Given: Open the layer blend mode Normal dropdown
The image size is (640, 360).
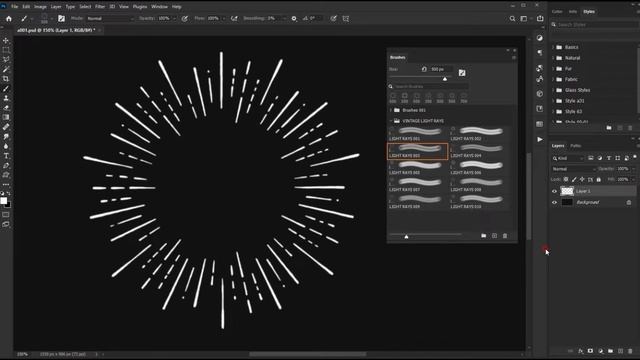Looking at the screenshot, I should point(574,169).
